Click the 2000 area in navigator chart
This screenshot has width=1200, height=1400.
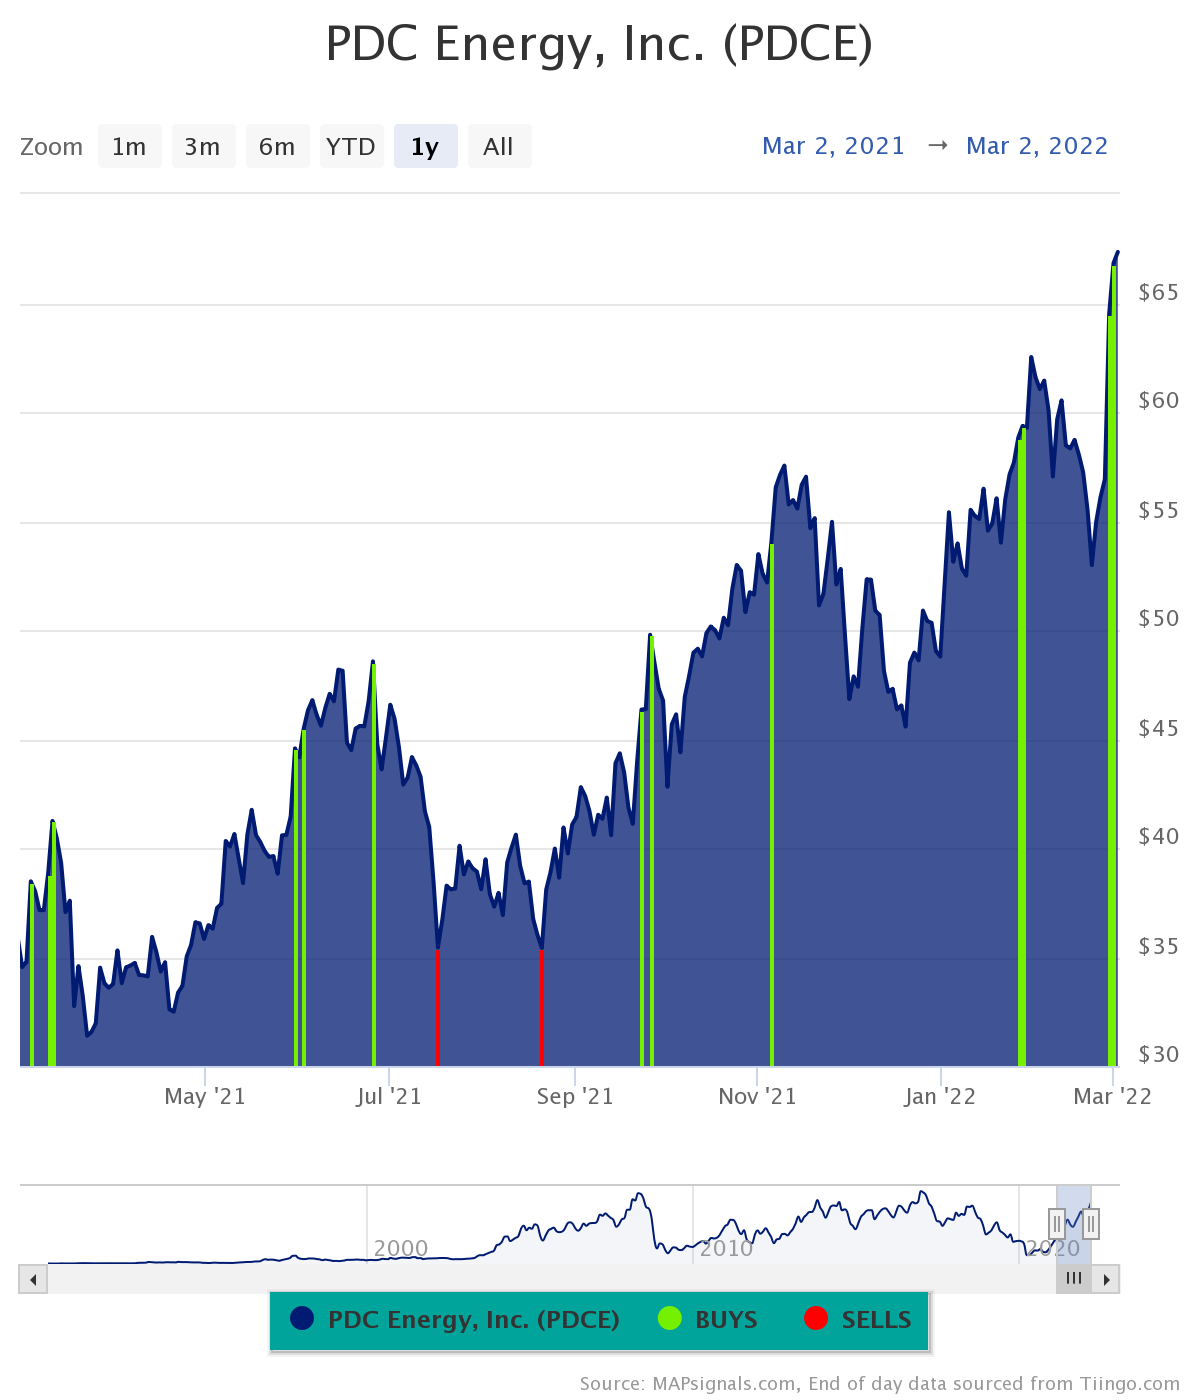[401, 1248]
